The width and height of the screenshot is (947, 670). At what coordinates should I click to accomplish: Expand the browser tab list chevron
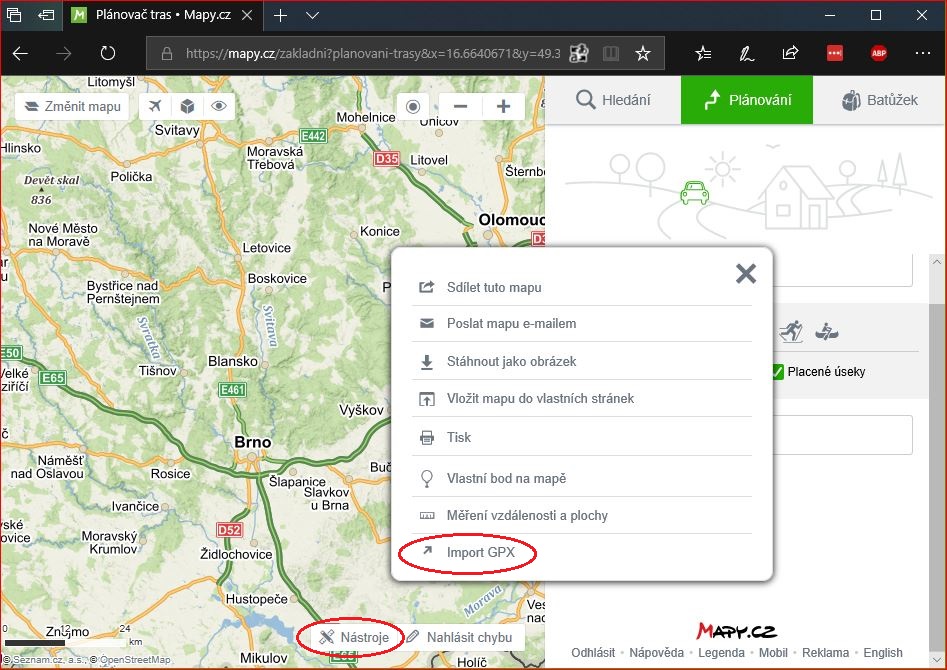pos(312,16)
